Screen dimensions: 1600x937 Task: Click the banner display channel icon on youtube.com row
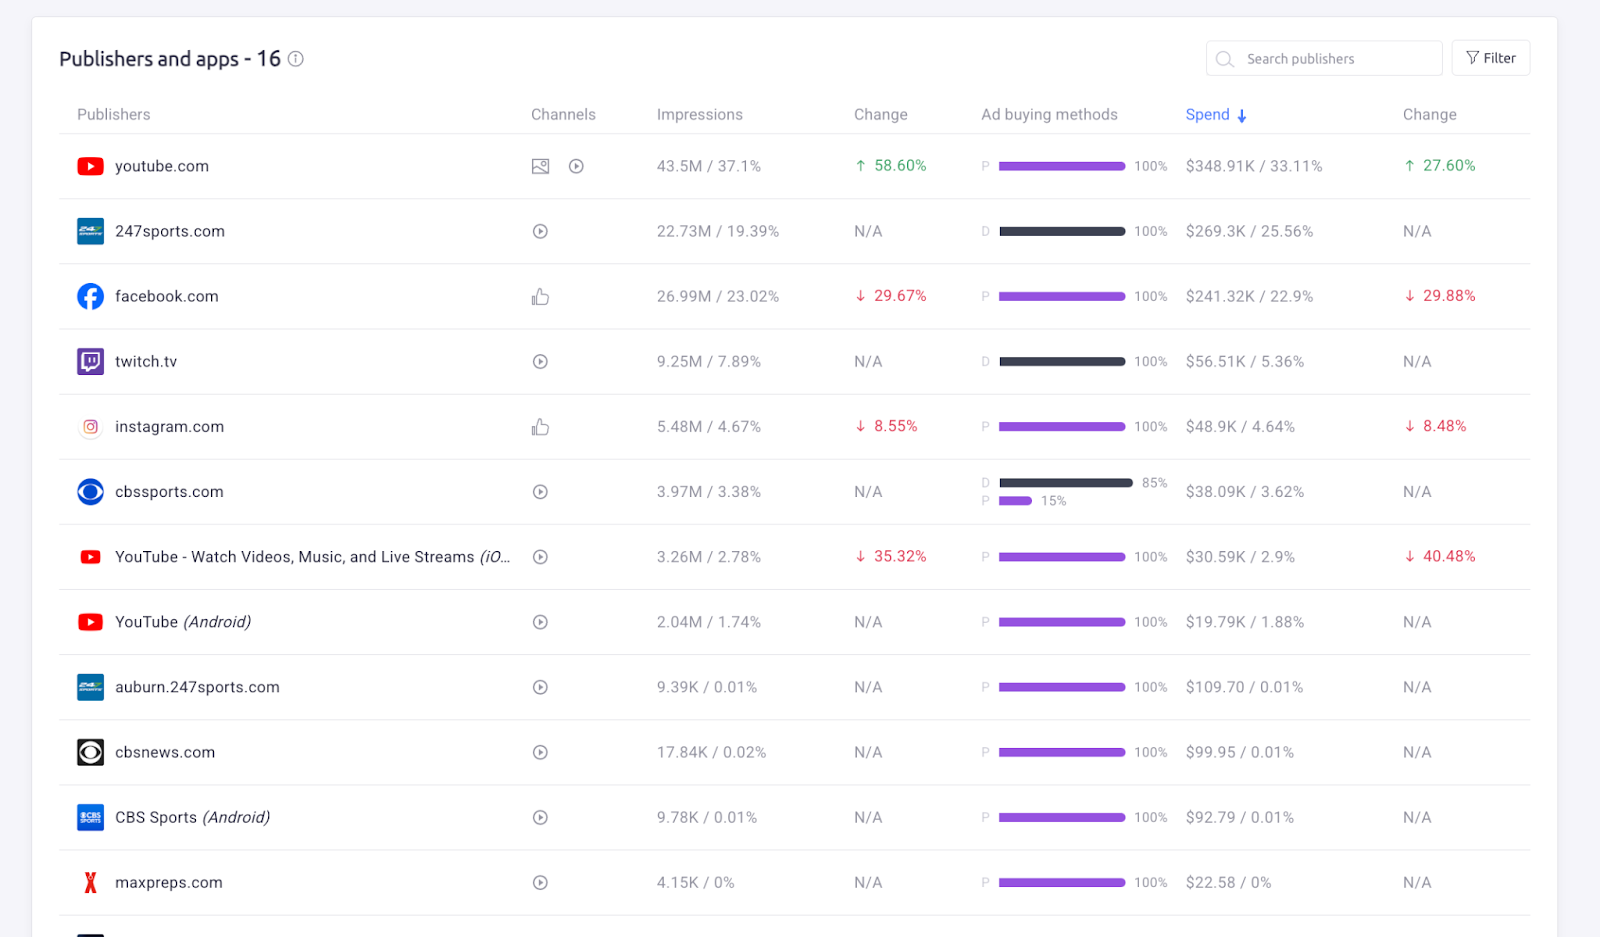[x=540, y=166]
